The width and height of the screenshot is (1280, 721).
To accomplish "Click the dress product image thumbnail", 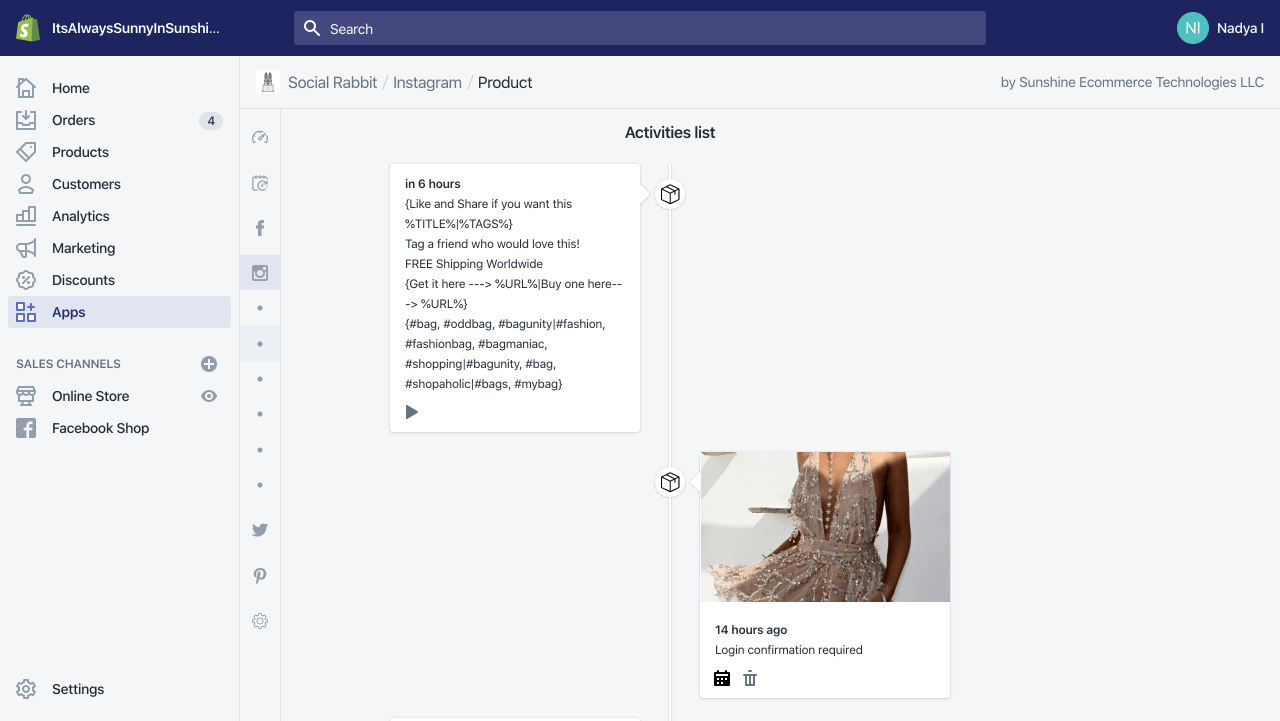I will [825, 527].
